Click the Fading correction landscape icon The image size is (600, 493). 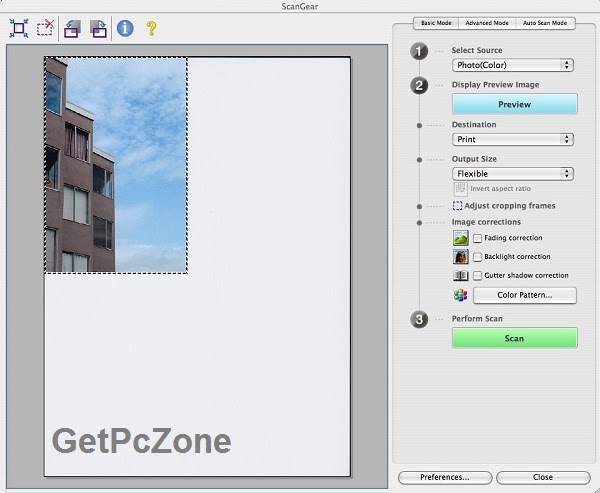coord(461,238)
